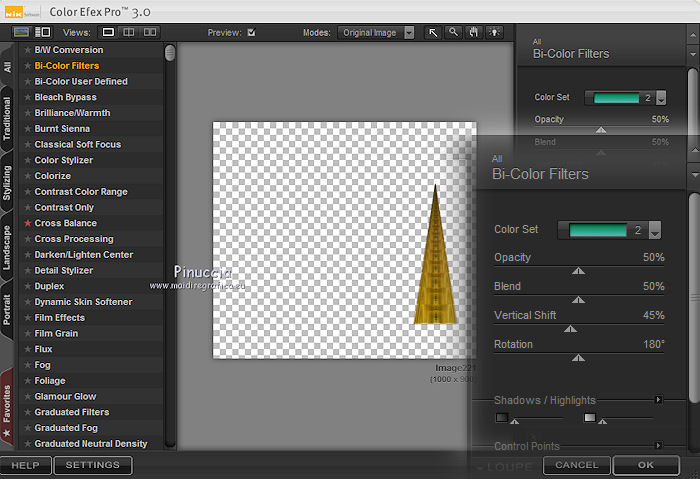Image resolution: width=700 pixels, height=479 pixels.
Task: Select the Glamour Glow filter
Action: (65, 396)
